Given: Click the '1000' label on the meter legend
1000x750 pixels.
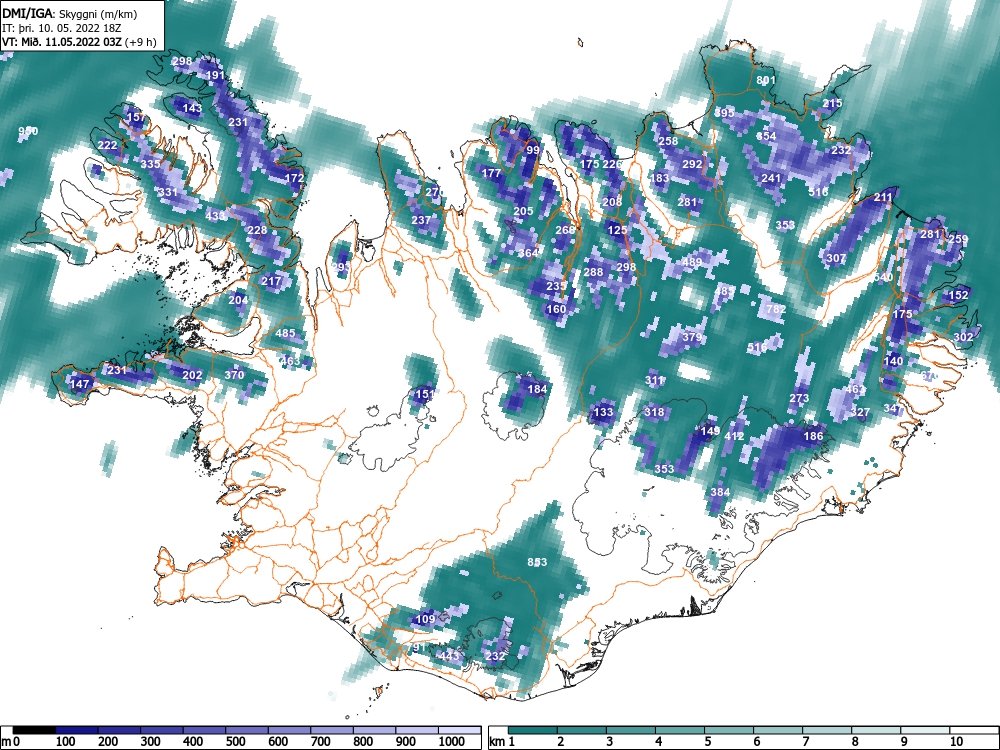Looking at the screenshot, I should 452,741.
